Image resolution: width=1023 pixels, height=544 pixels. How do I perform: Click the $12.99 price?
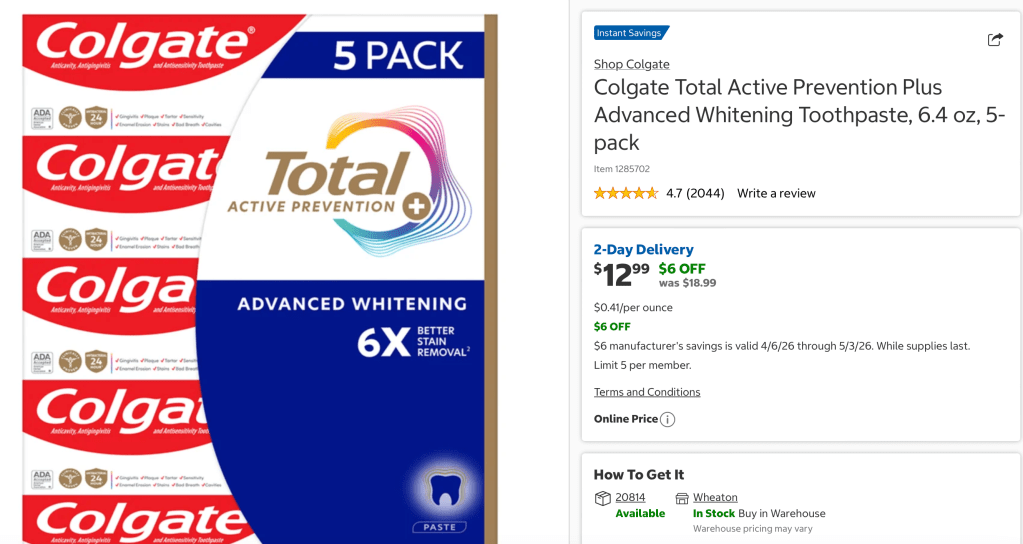(x=621, y=272)
